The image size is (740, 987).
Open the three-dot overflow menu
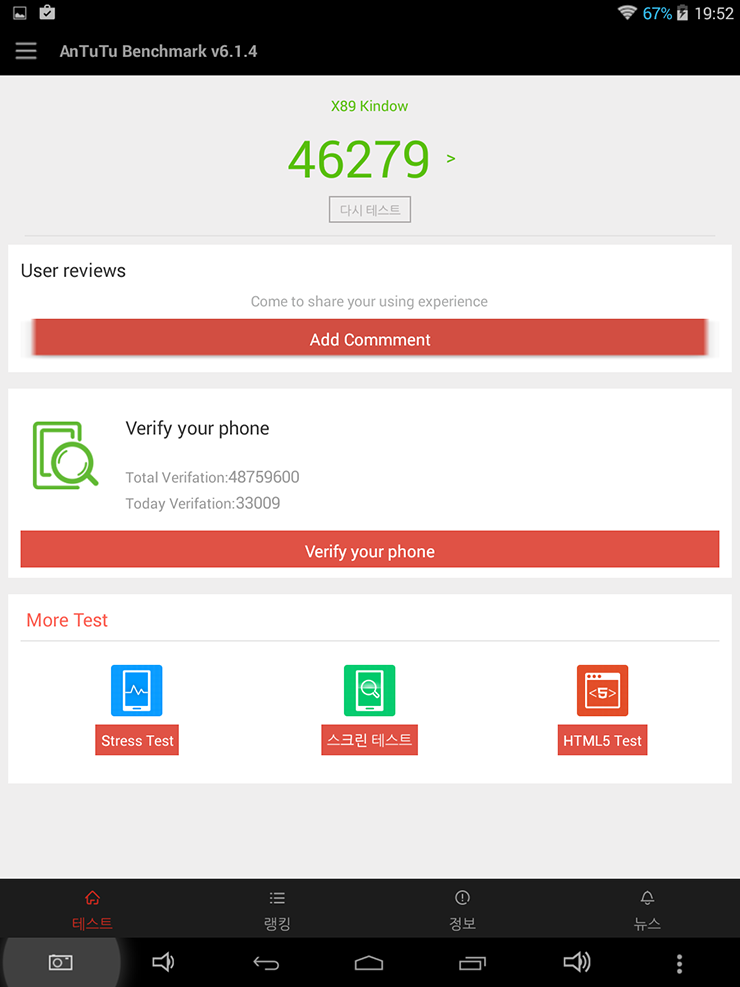pos(679,963)
